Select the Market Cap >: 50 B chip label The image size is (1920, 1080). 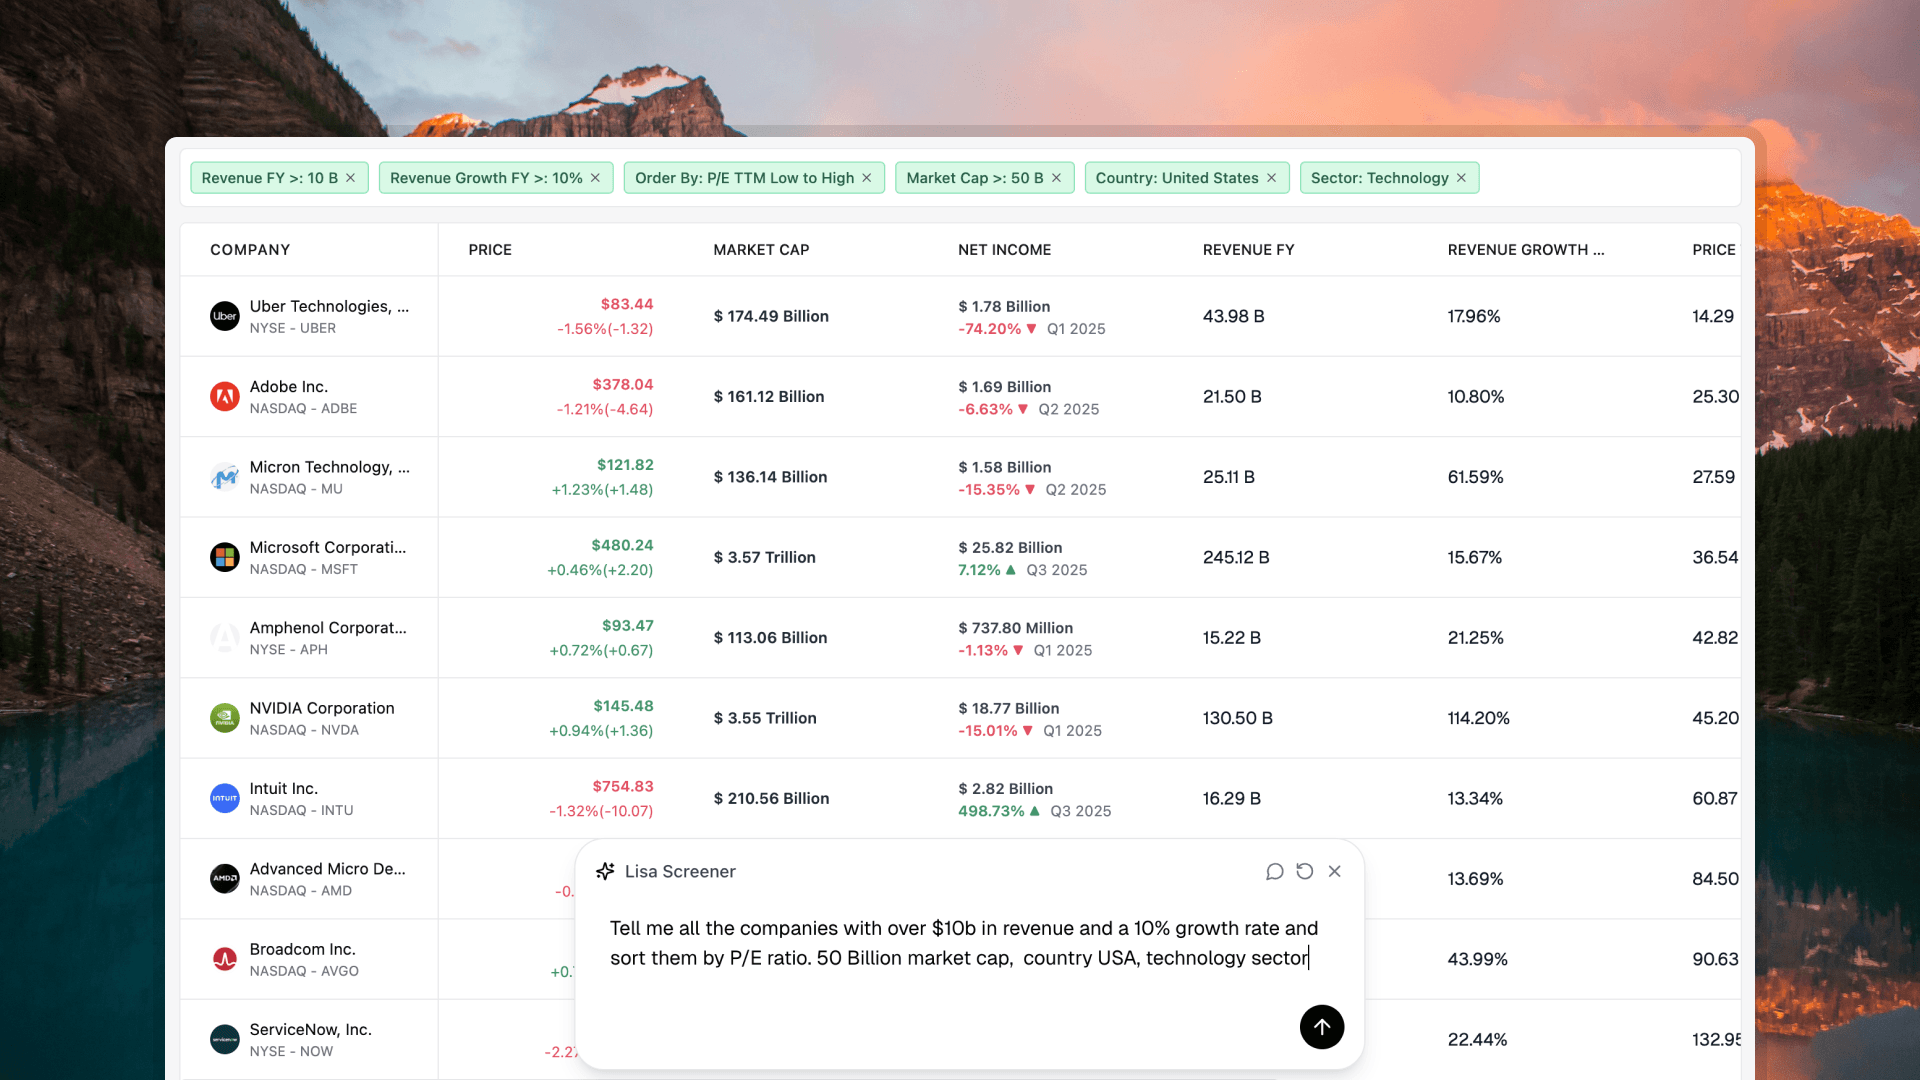pos(975,178)
